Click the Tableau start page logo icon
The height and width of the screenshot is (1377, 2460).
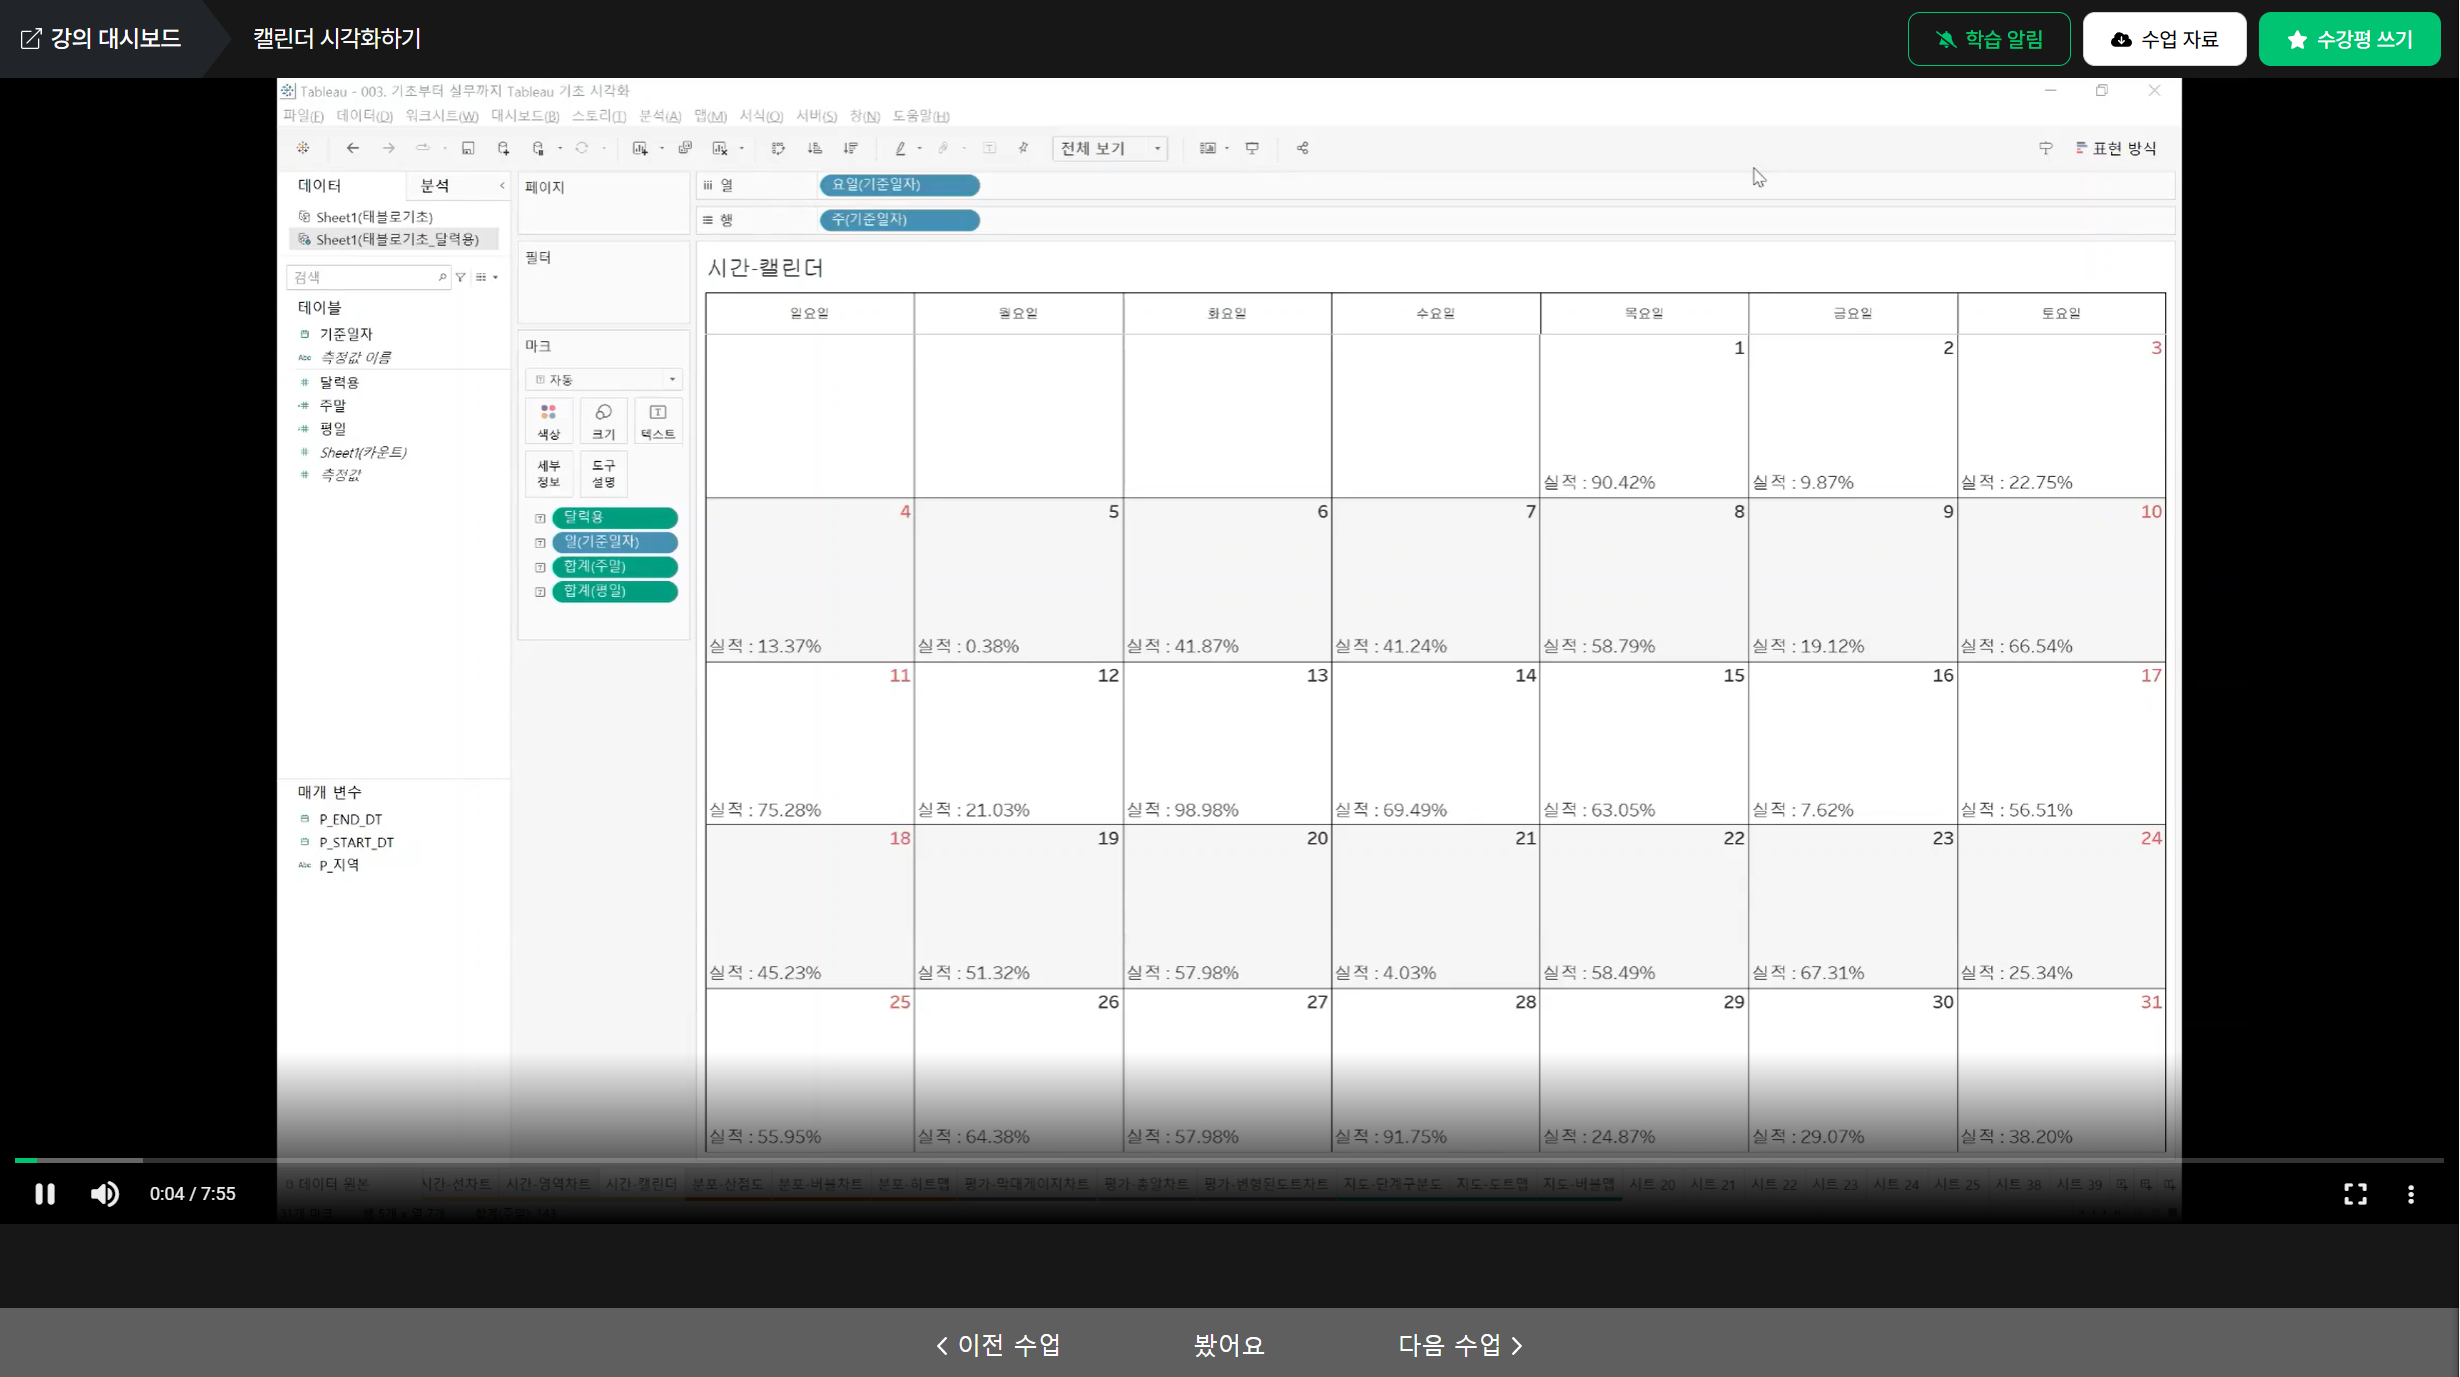point(303,148)
